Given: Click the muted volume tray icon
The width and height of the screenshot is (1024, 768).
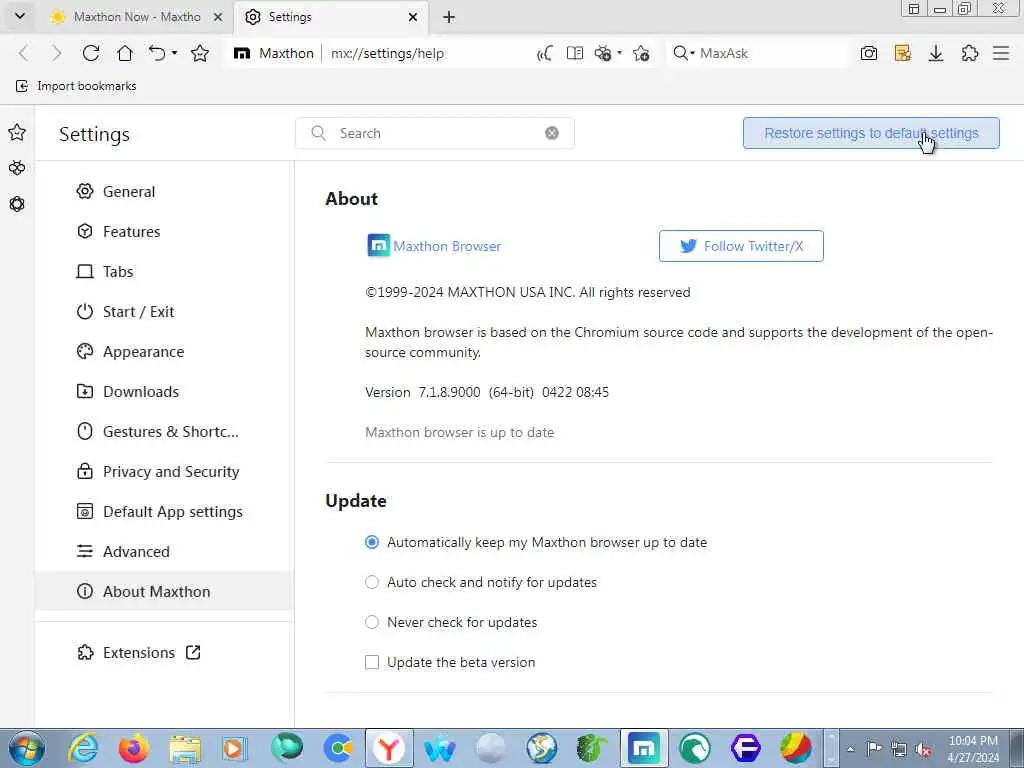Looking at the screenshot, I should pos(923,749).
